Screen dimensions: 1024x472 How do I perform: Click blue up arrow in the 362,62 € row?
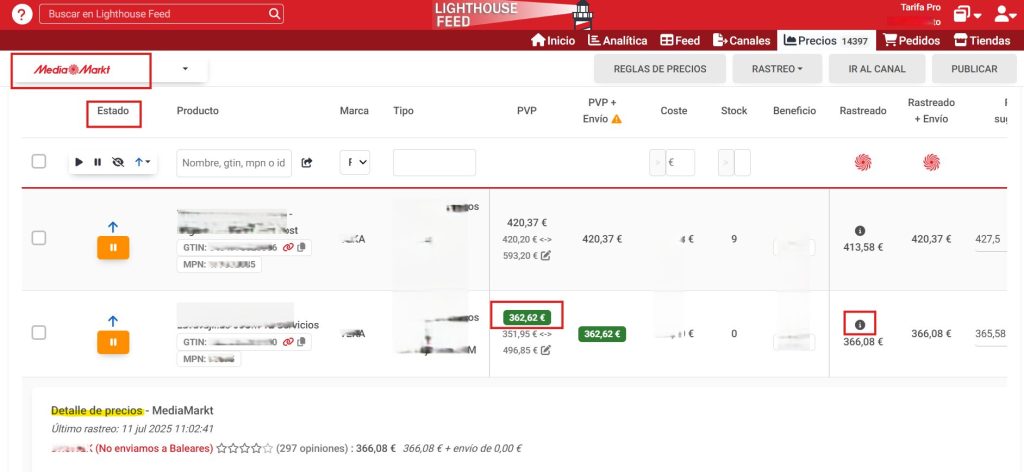pos(113,321)
